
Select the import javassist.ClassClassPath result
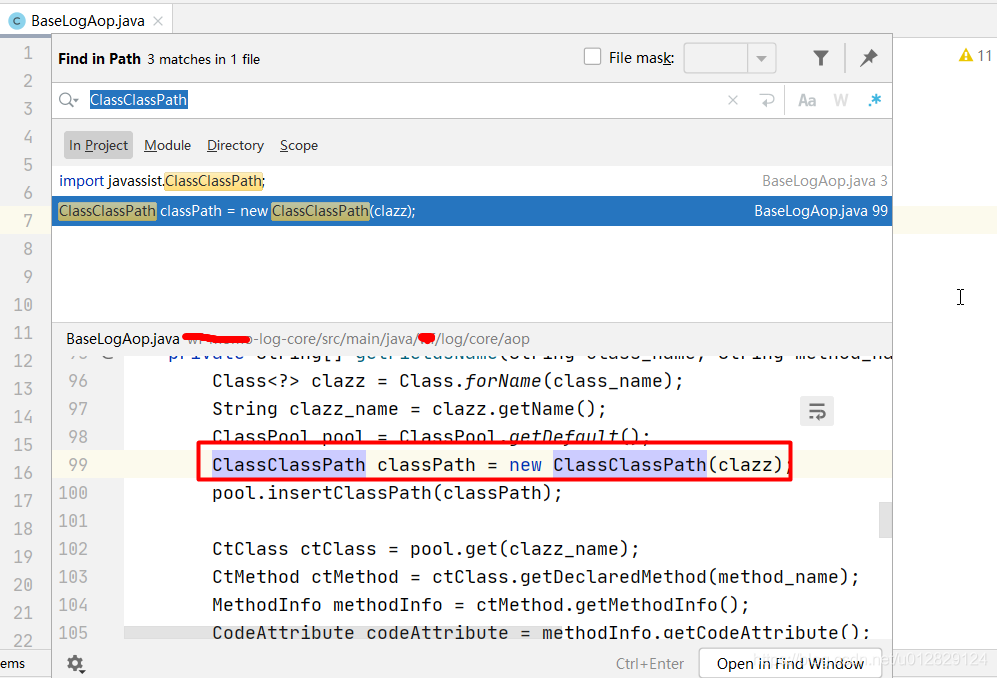pyautogui.click(x=472, y=181)
